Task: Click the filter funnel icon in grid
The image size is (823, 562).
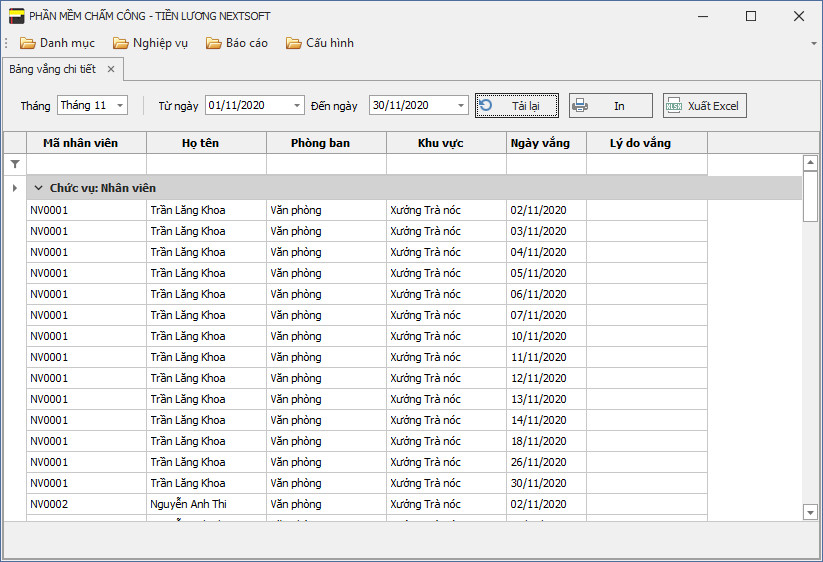Action: click(15, 164)
